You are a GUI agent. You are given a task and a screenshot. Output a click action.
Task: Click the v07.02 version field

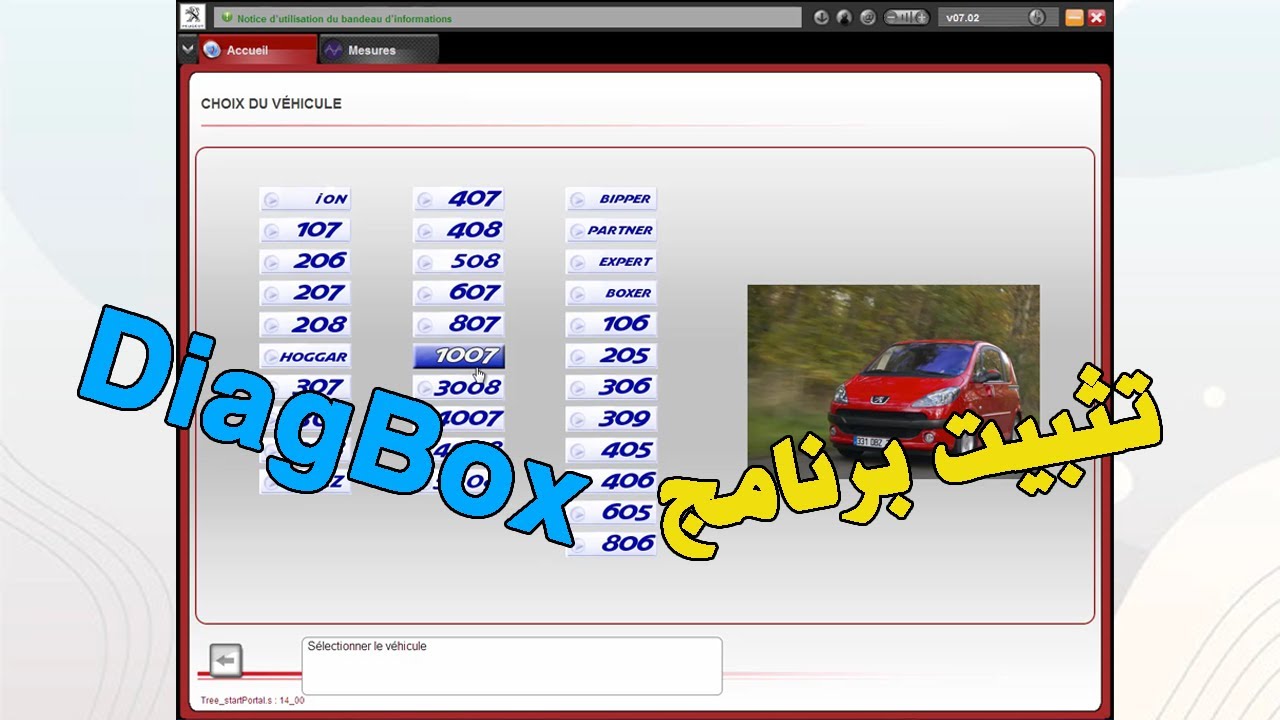996,17
